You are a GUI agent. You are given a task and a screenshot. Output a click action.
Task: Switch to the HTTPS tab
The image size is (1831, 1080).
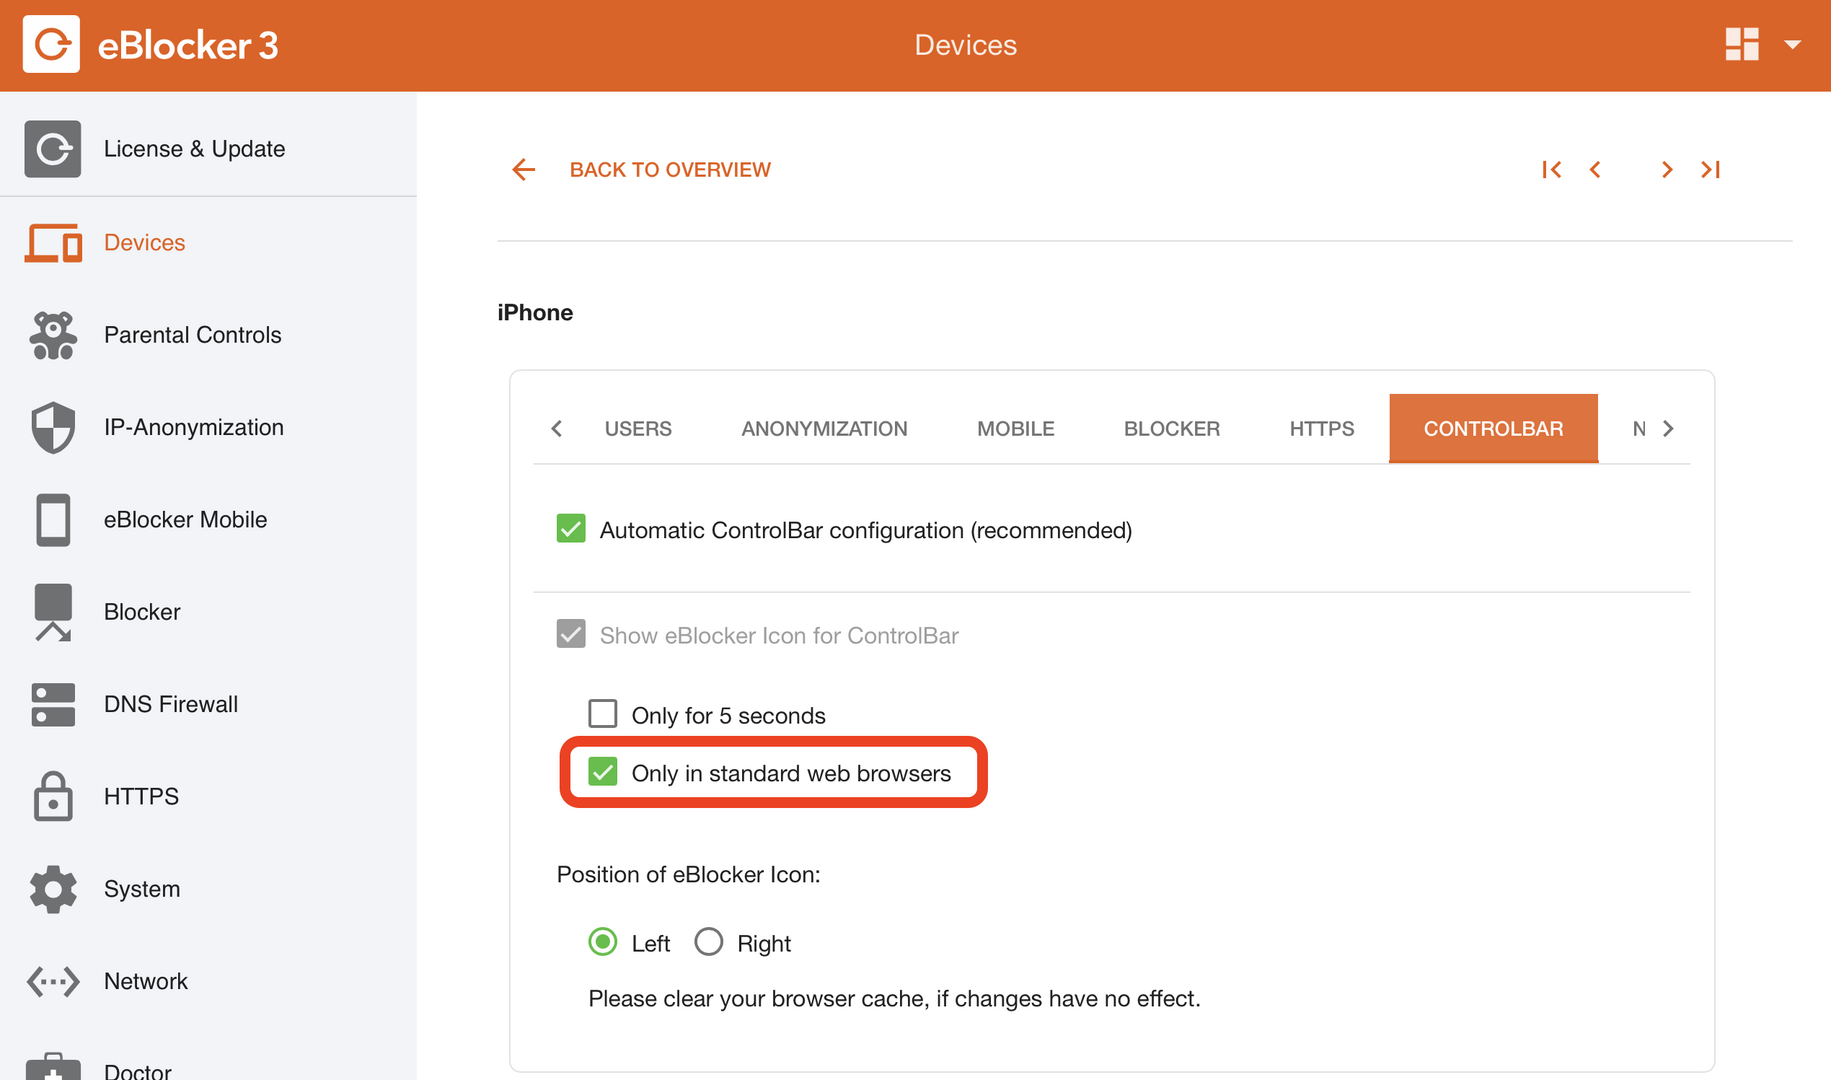[1321, 428]
